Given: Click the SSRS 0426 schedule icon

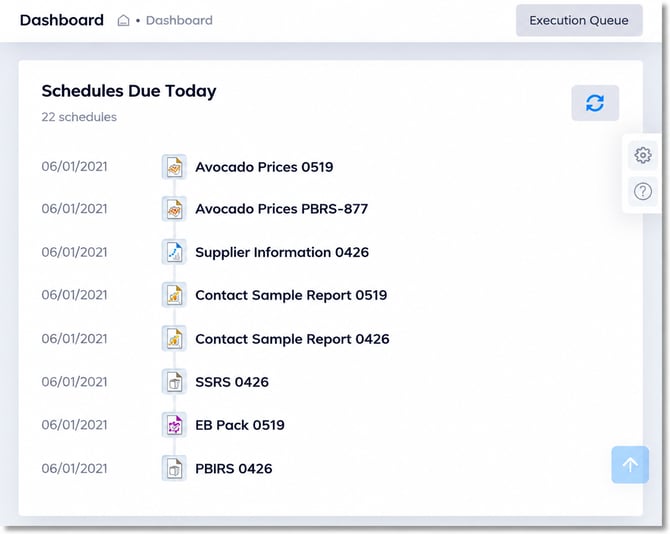Looking at the screenshot, I should [174, 381].
